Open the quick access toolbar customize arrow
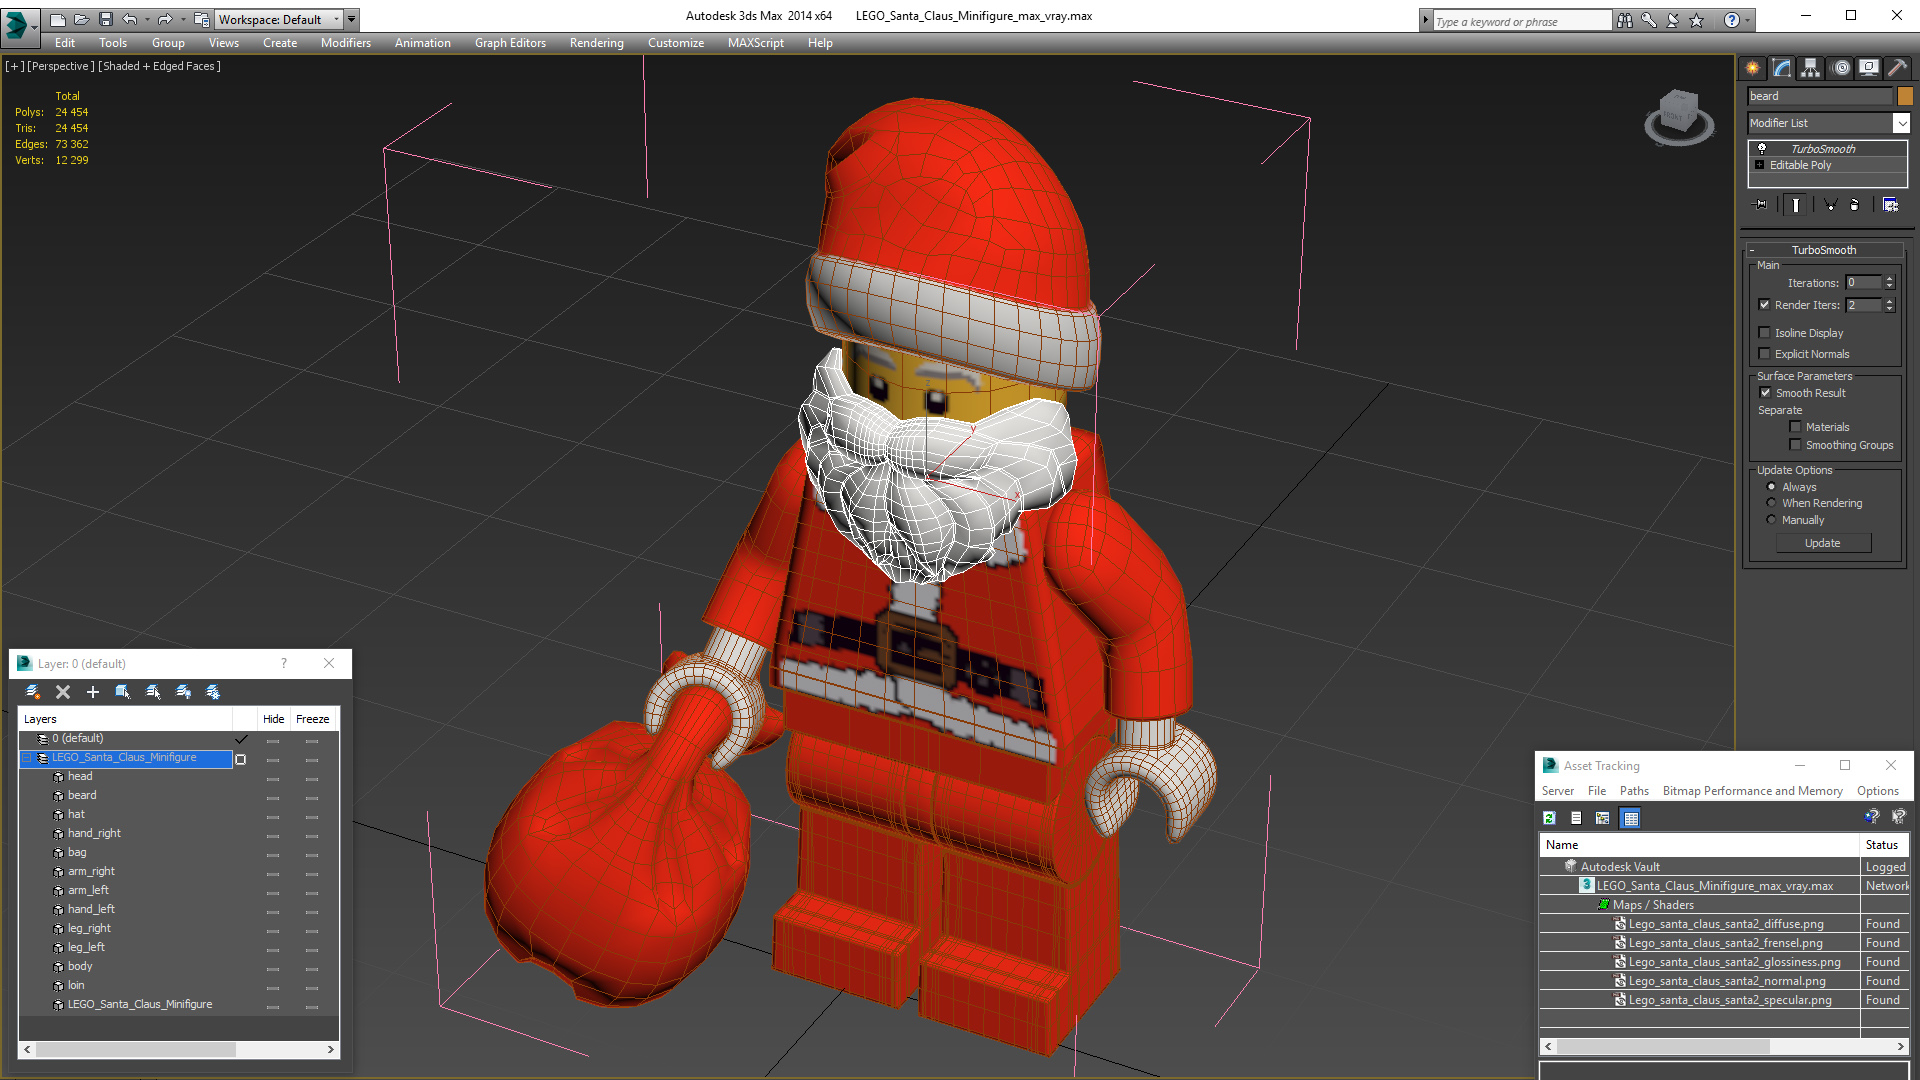This screenshot has width=1920, height=1080. click(x=352, y=19)
